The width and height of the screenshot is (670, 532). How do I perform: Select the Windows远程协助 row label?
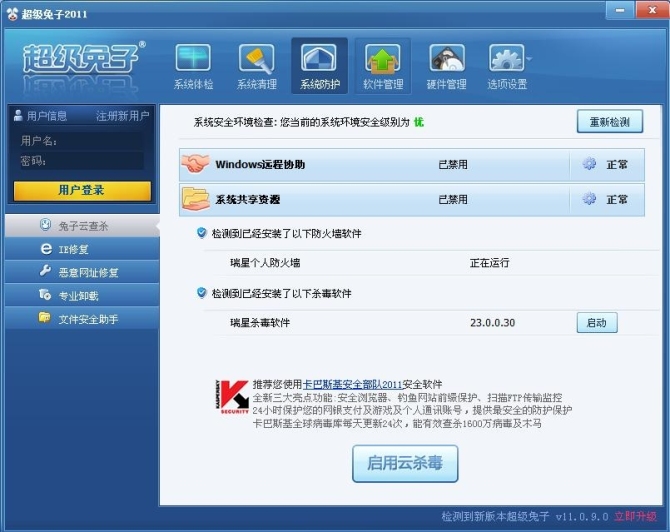260,165
